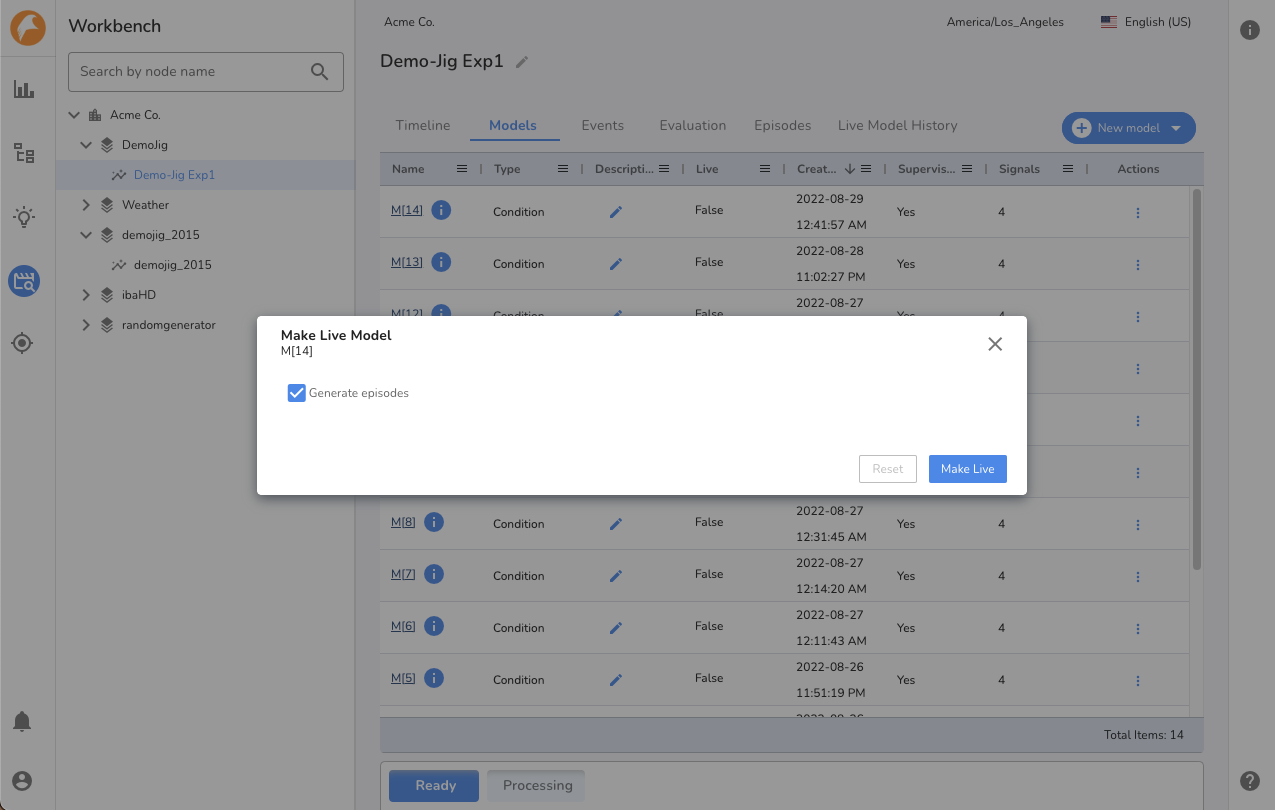The width and height of the screenshot is (1275, 810).
Task: Open the M[13] model link
Action: pos(407,263)
